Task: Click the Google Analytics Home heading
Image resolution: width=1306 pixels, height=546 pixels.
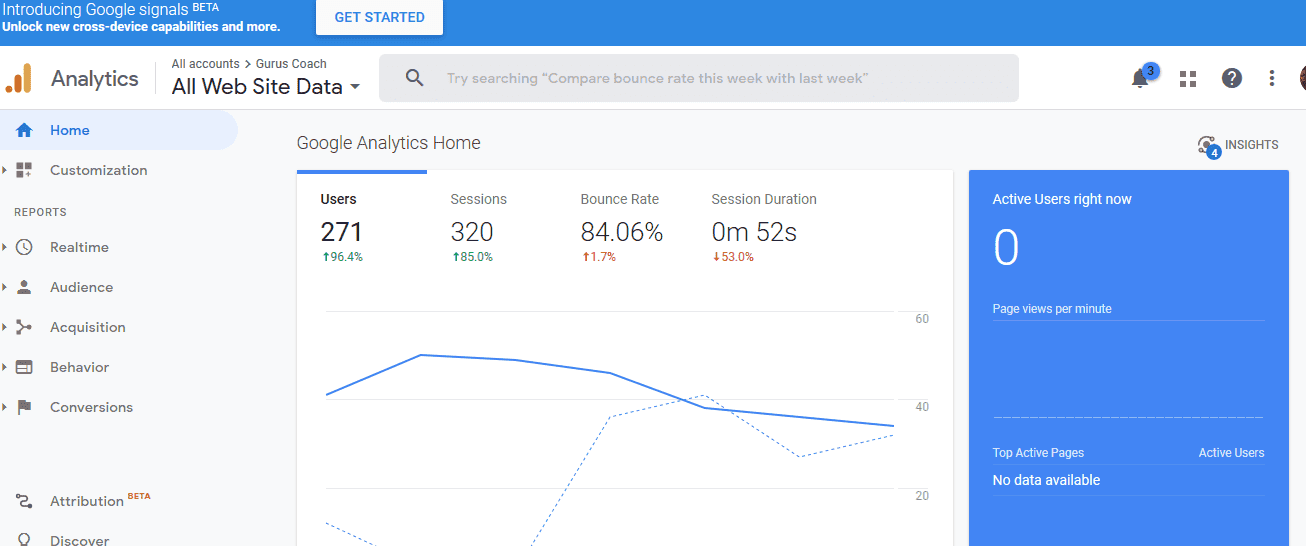Action: (x=389, y=143)
